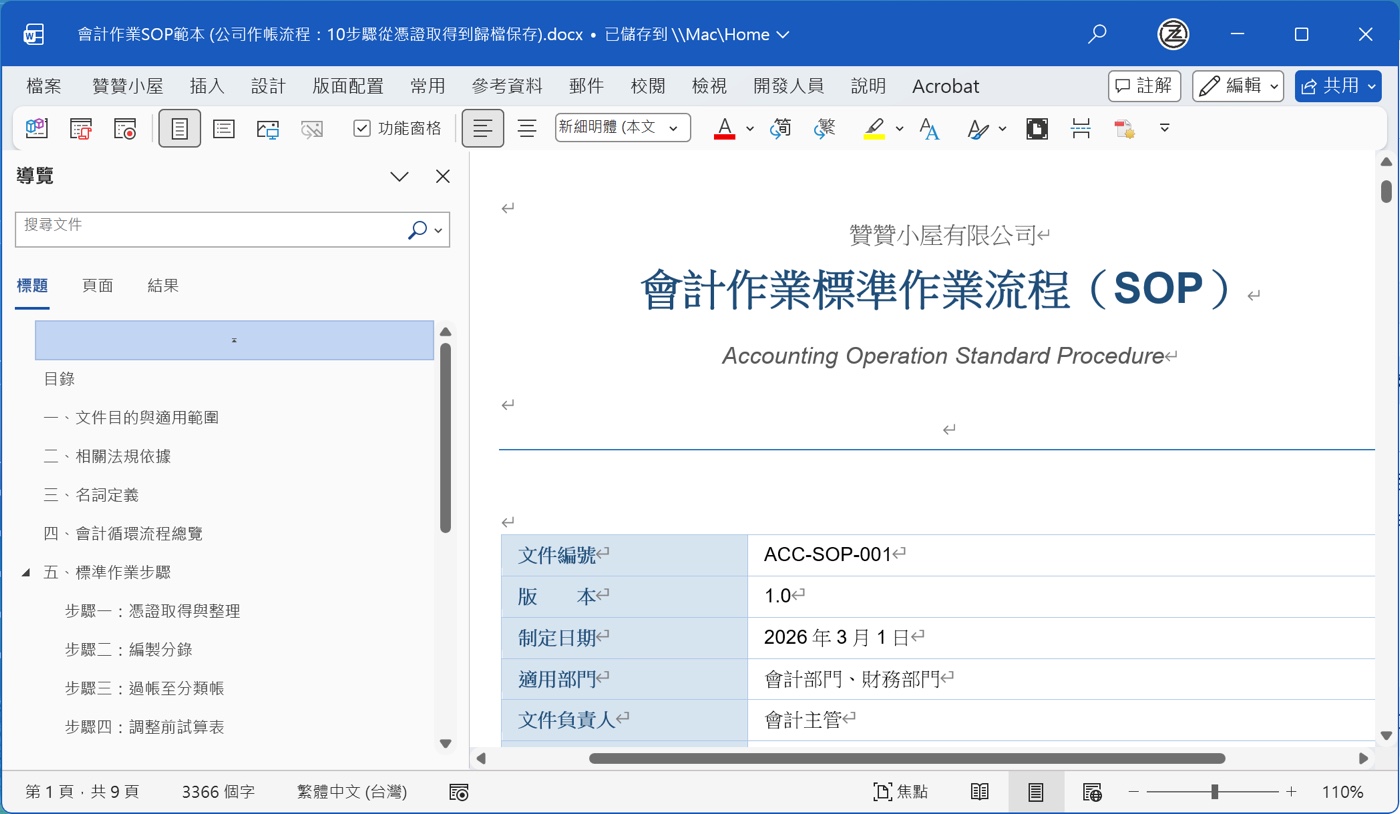The height and width of the screenshot is (814, 1400).
Task: Collapse the 五、標準作業步驟 heading in navigation
Action: (28, 571)
